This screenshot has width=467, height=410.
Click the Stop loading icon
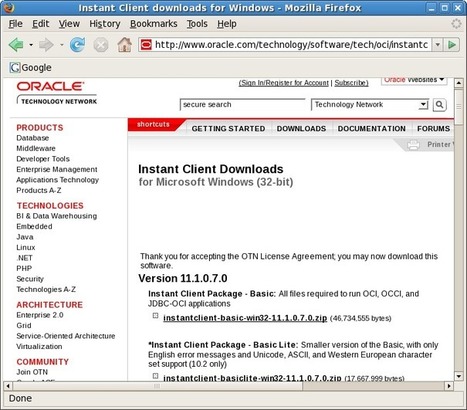point(101,45)
